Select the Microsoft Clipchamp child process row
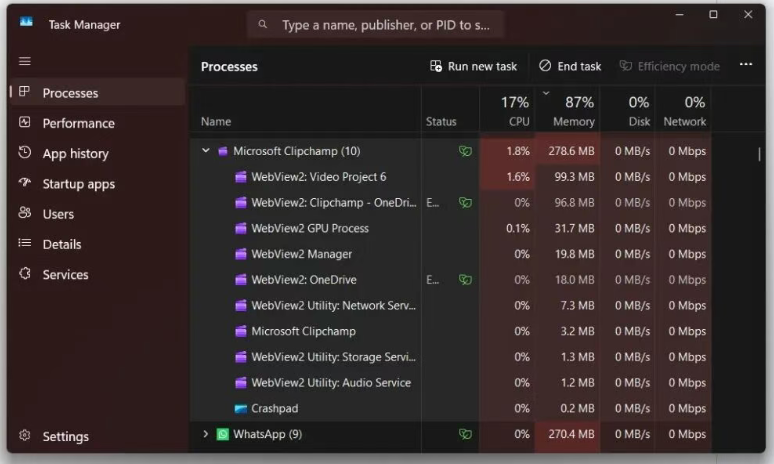This screenshot has width=774, height=464. (450, 331)
